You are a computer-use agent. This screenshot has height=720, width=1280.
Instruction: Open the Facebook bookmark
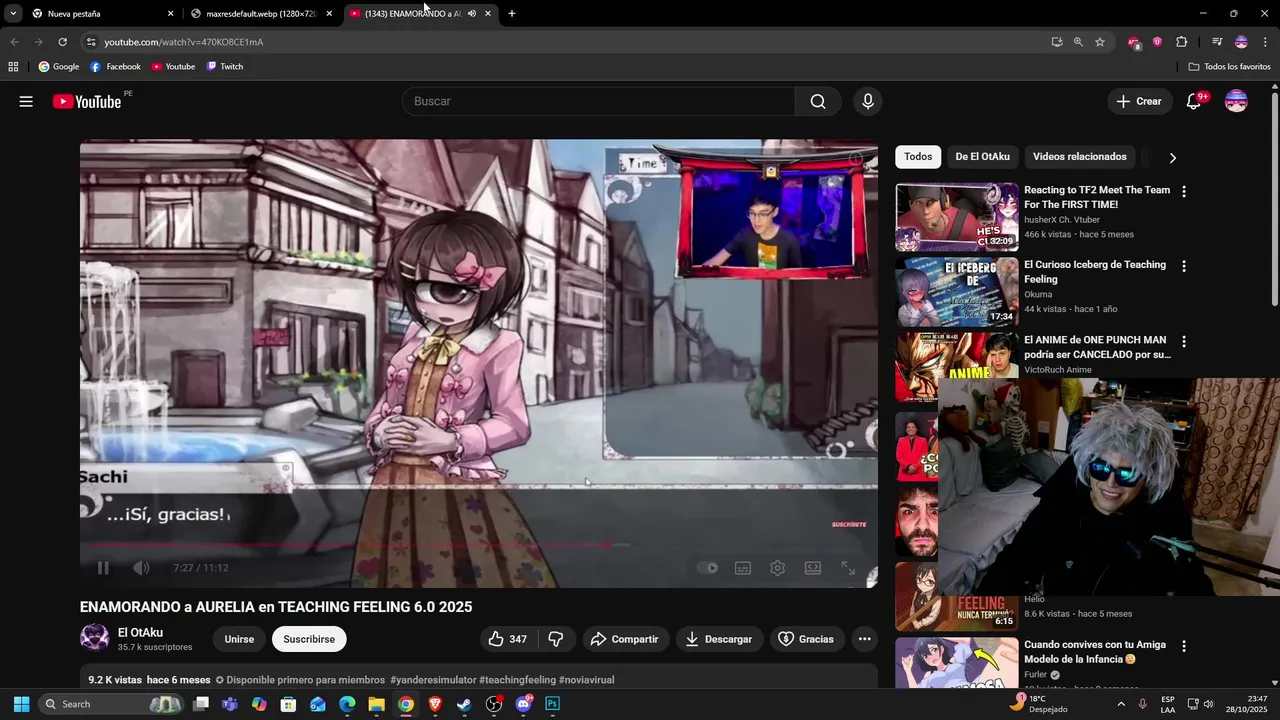(115, 67)
